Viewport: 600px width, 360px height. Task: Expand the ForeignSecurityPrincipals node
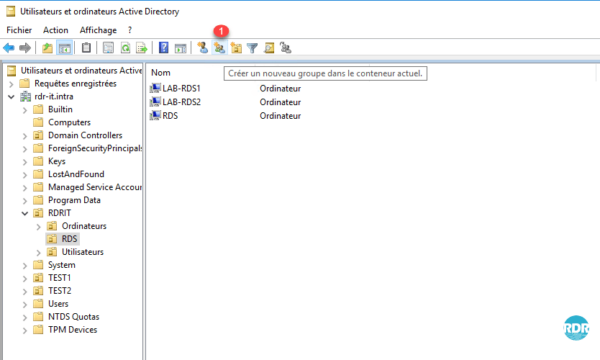coord(25,149)
